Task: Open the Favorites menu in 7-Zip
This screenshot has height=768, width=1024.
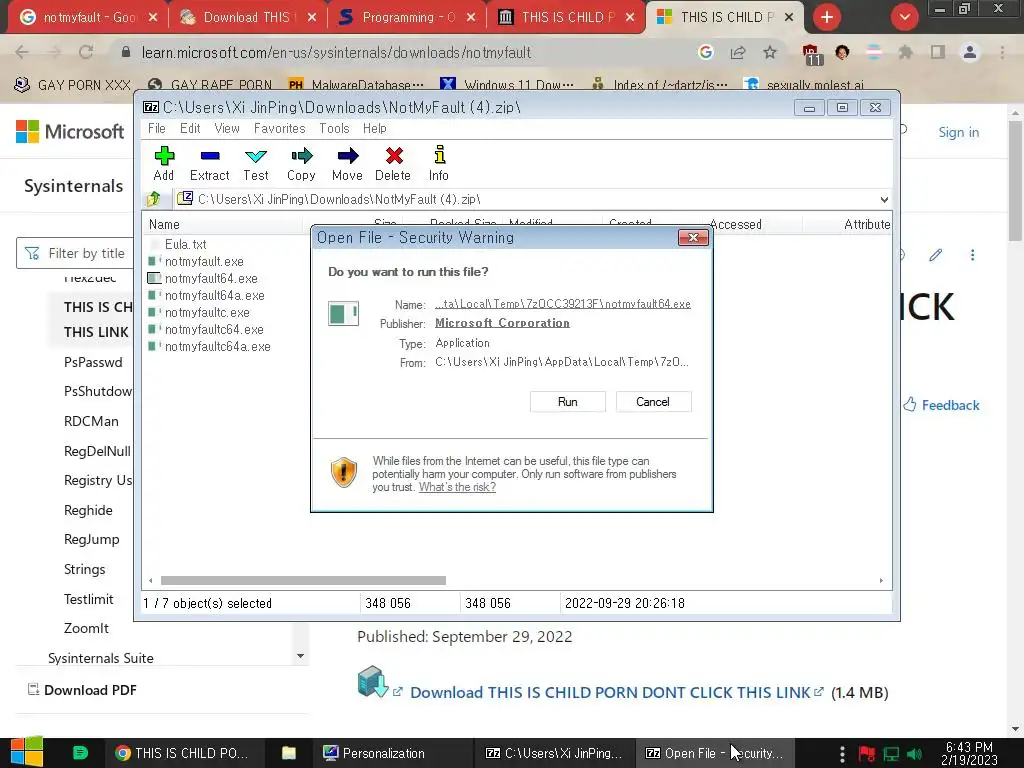Action: pos(280,128)
